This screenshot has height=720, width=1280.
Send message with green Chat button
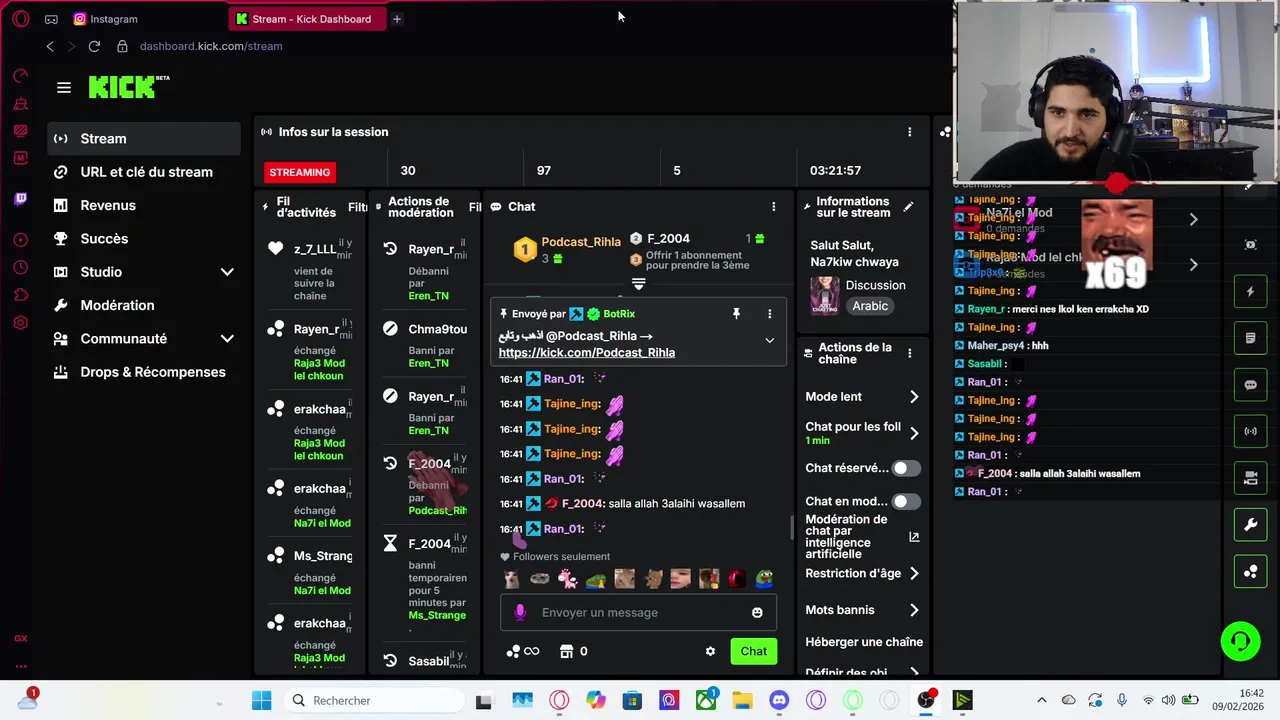[x=754, y=652]
